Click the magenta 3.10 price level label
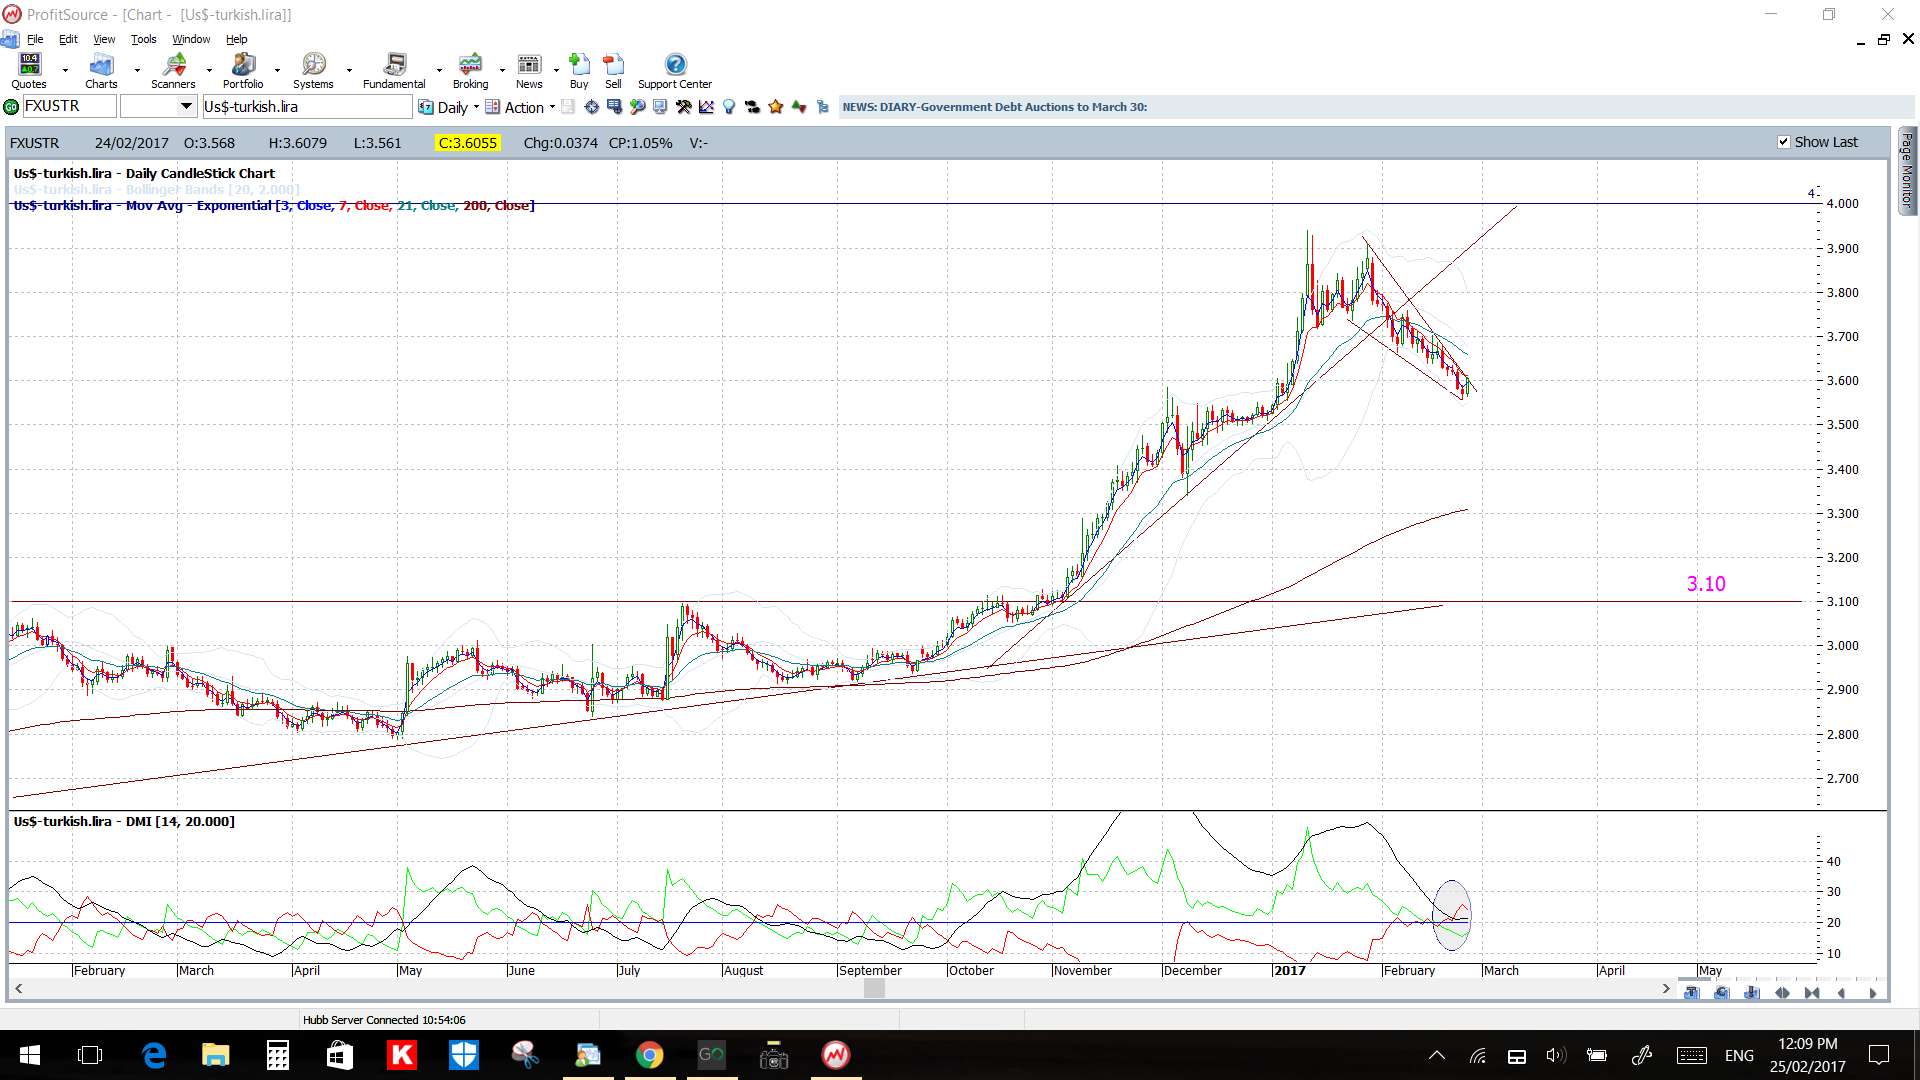This screenshot has height=1080, width=1920. 1706,584
